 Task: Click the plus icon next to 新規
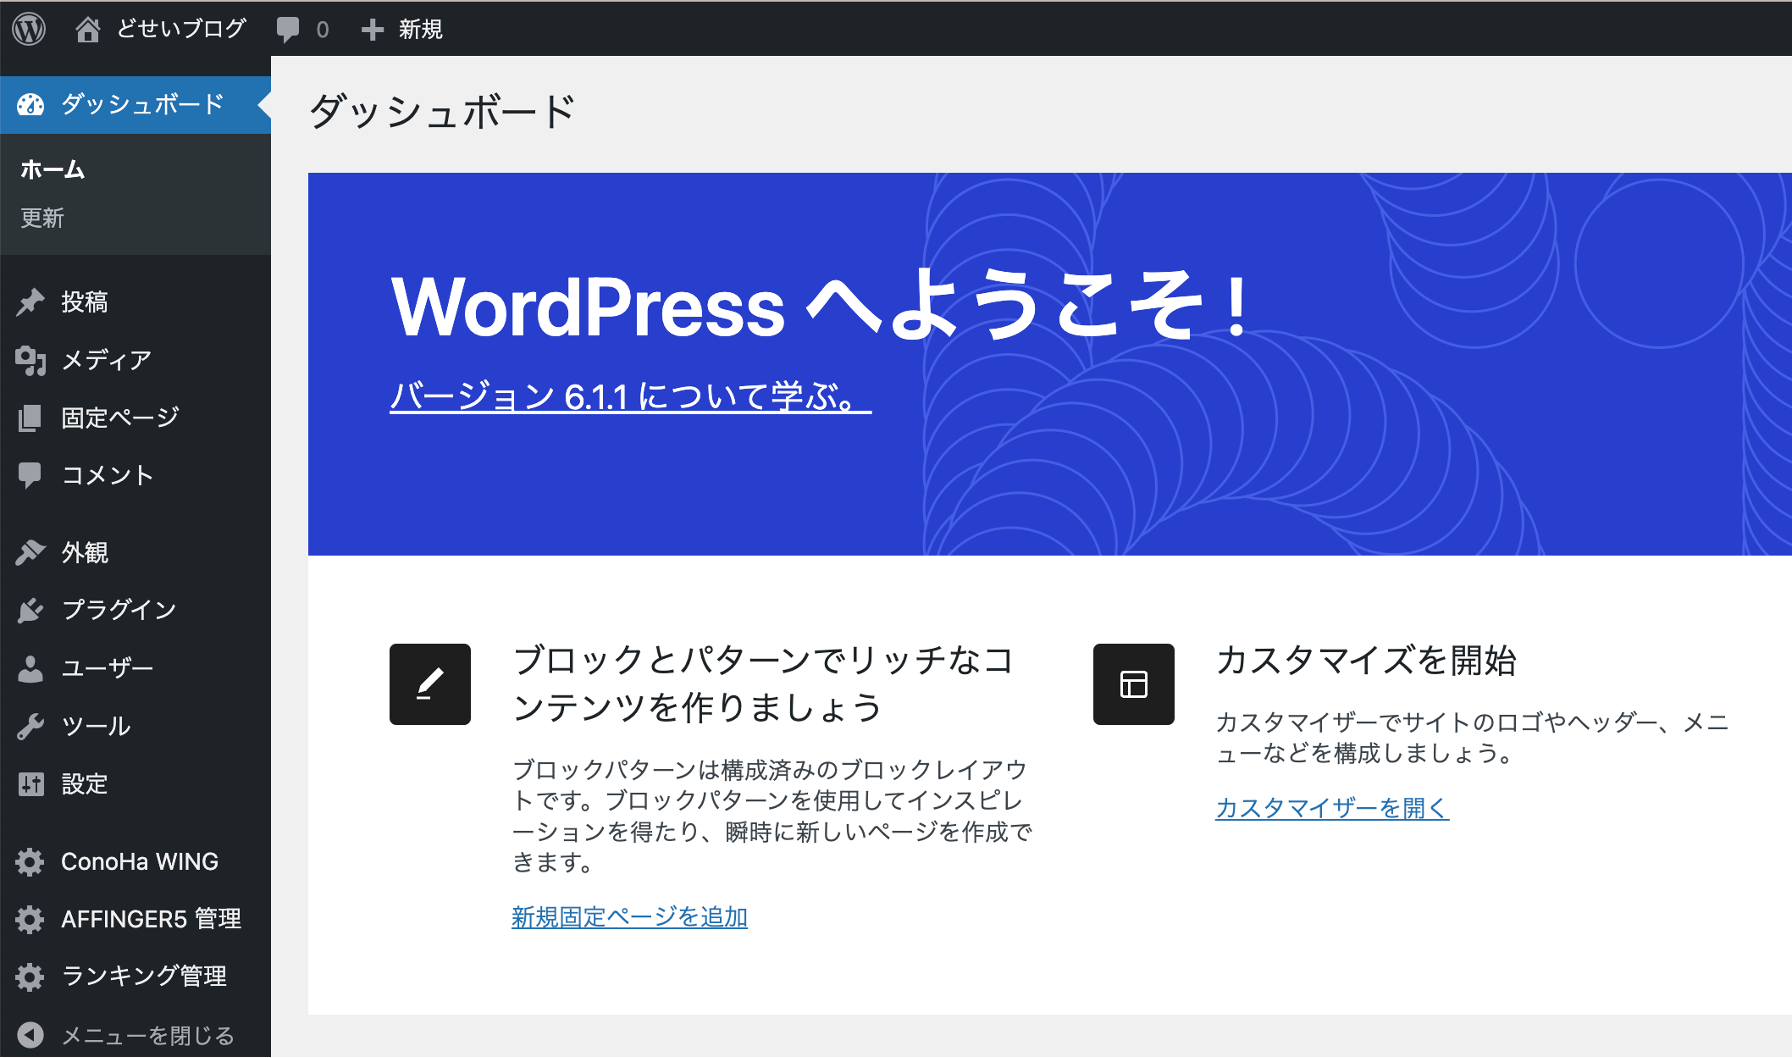click(x=372, y=30)
